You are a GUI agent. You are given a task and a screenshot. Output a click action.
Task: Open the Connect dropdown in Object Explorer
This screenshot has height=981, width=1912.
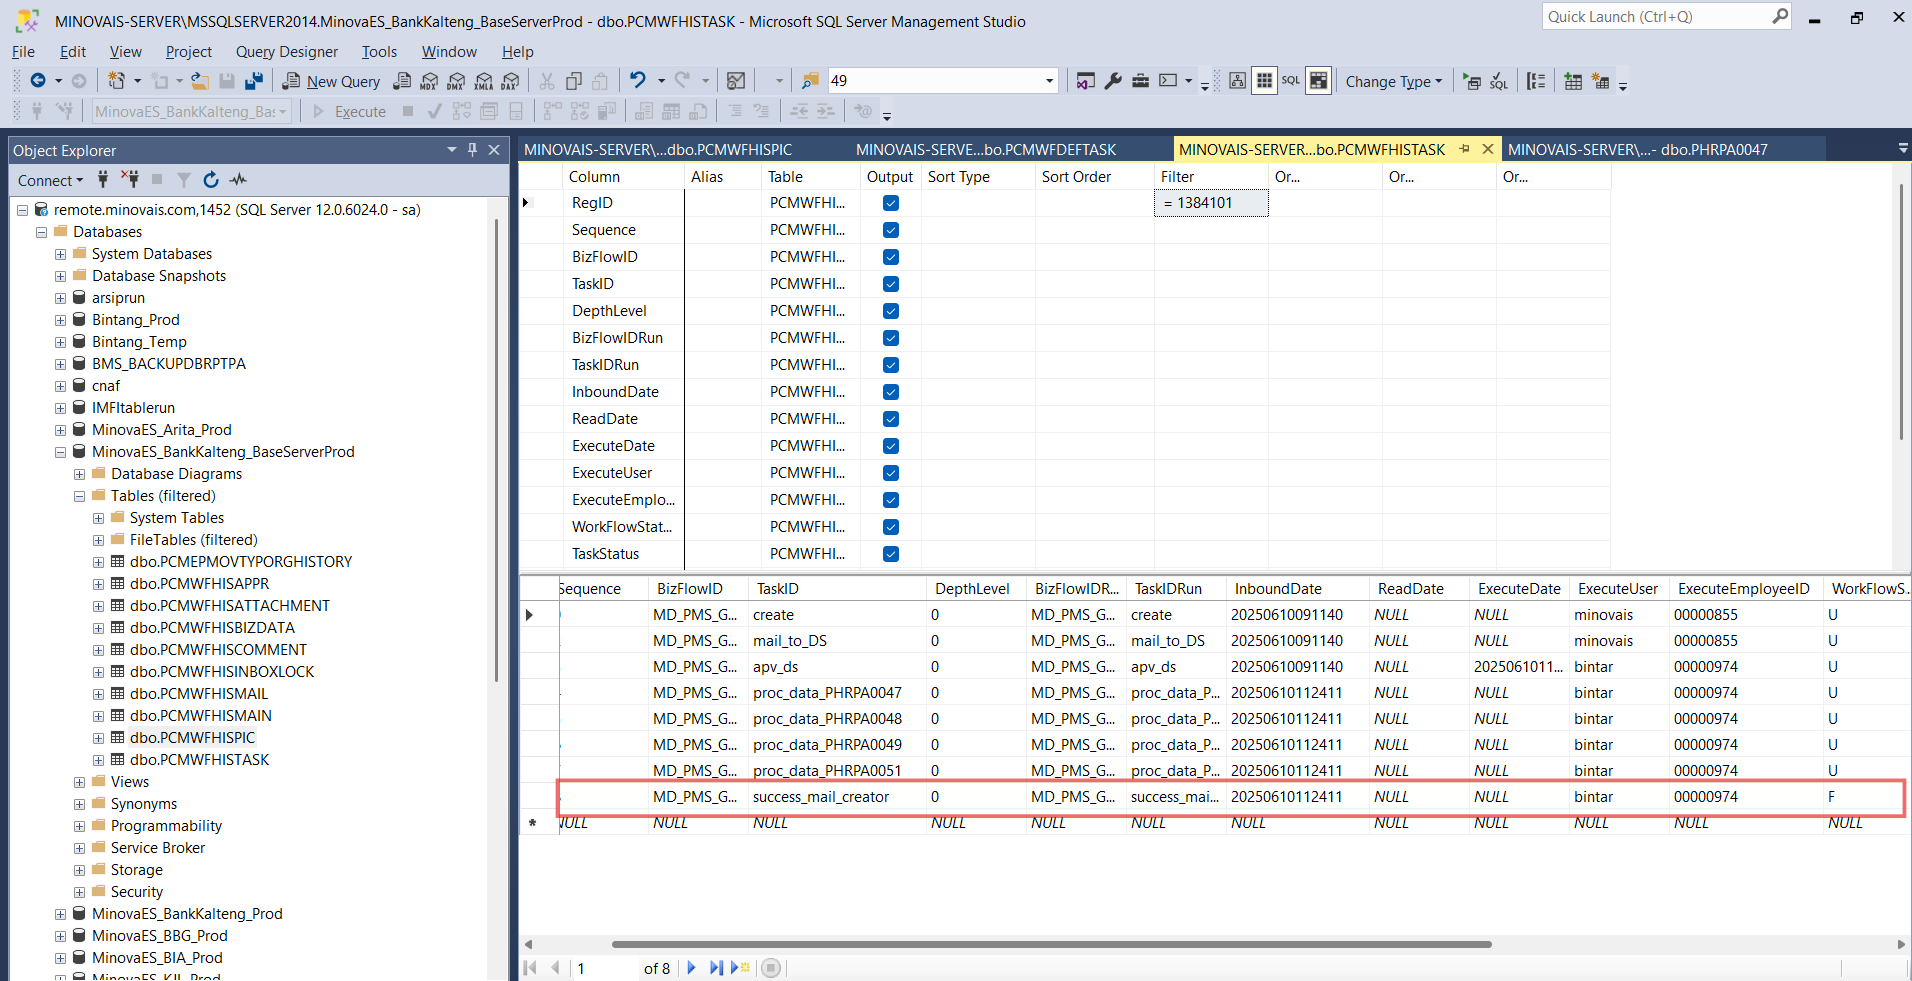tap(50, 180)
